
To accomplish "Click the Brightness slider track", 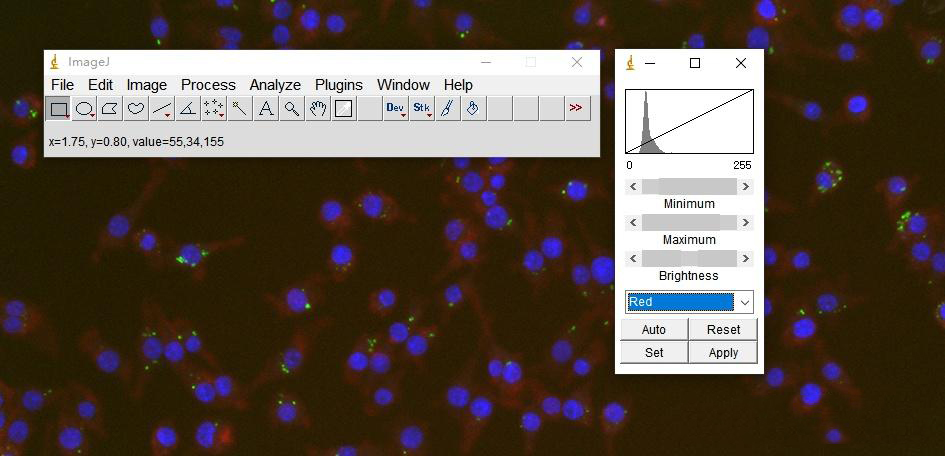I will pos(689,258).
